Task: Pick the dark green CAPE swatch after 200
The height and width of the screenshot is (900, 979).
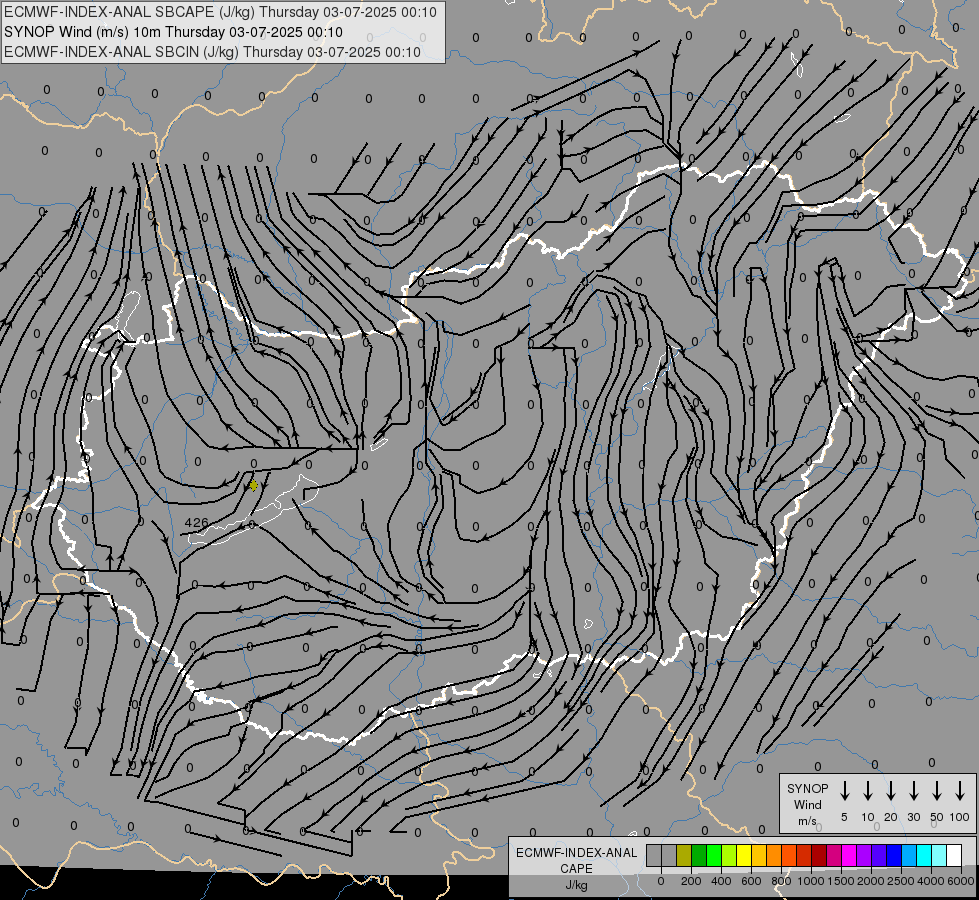Action: click(x=699, y=855)
